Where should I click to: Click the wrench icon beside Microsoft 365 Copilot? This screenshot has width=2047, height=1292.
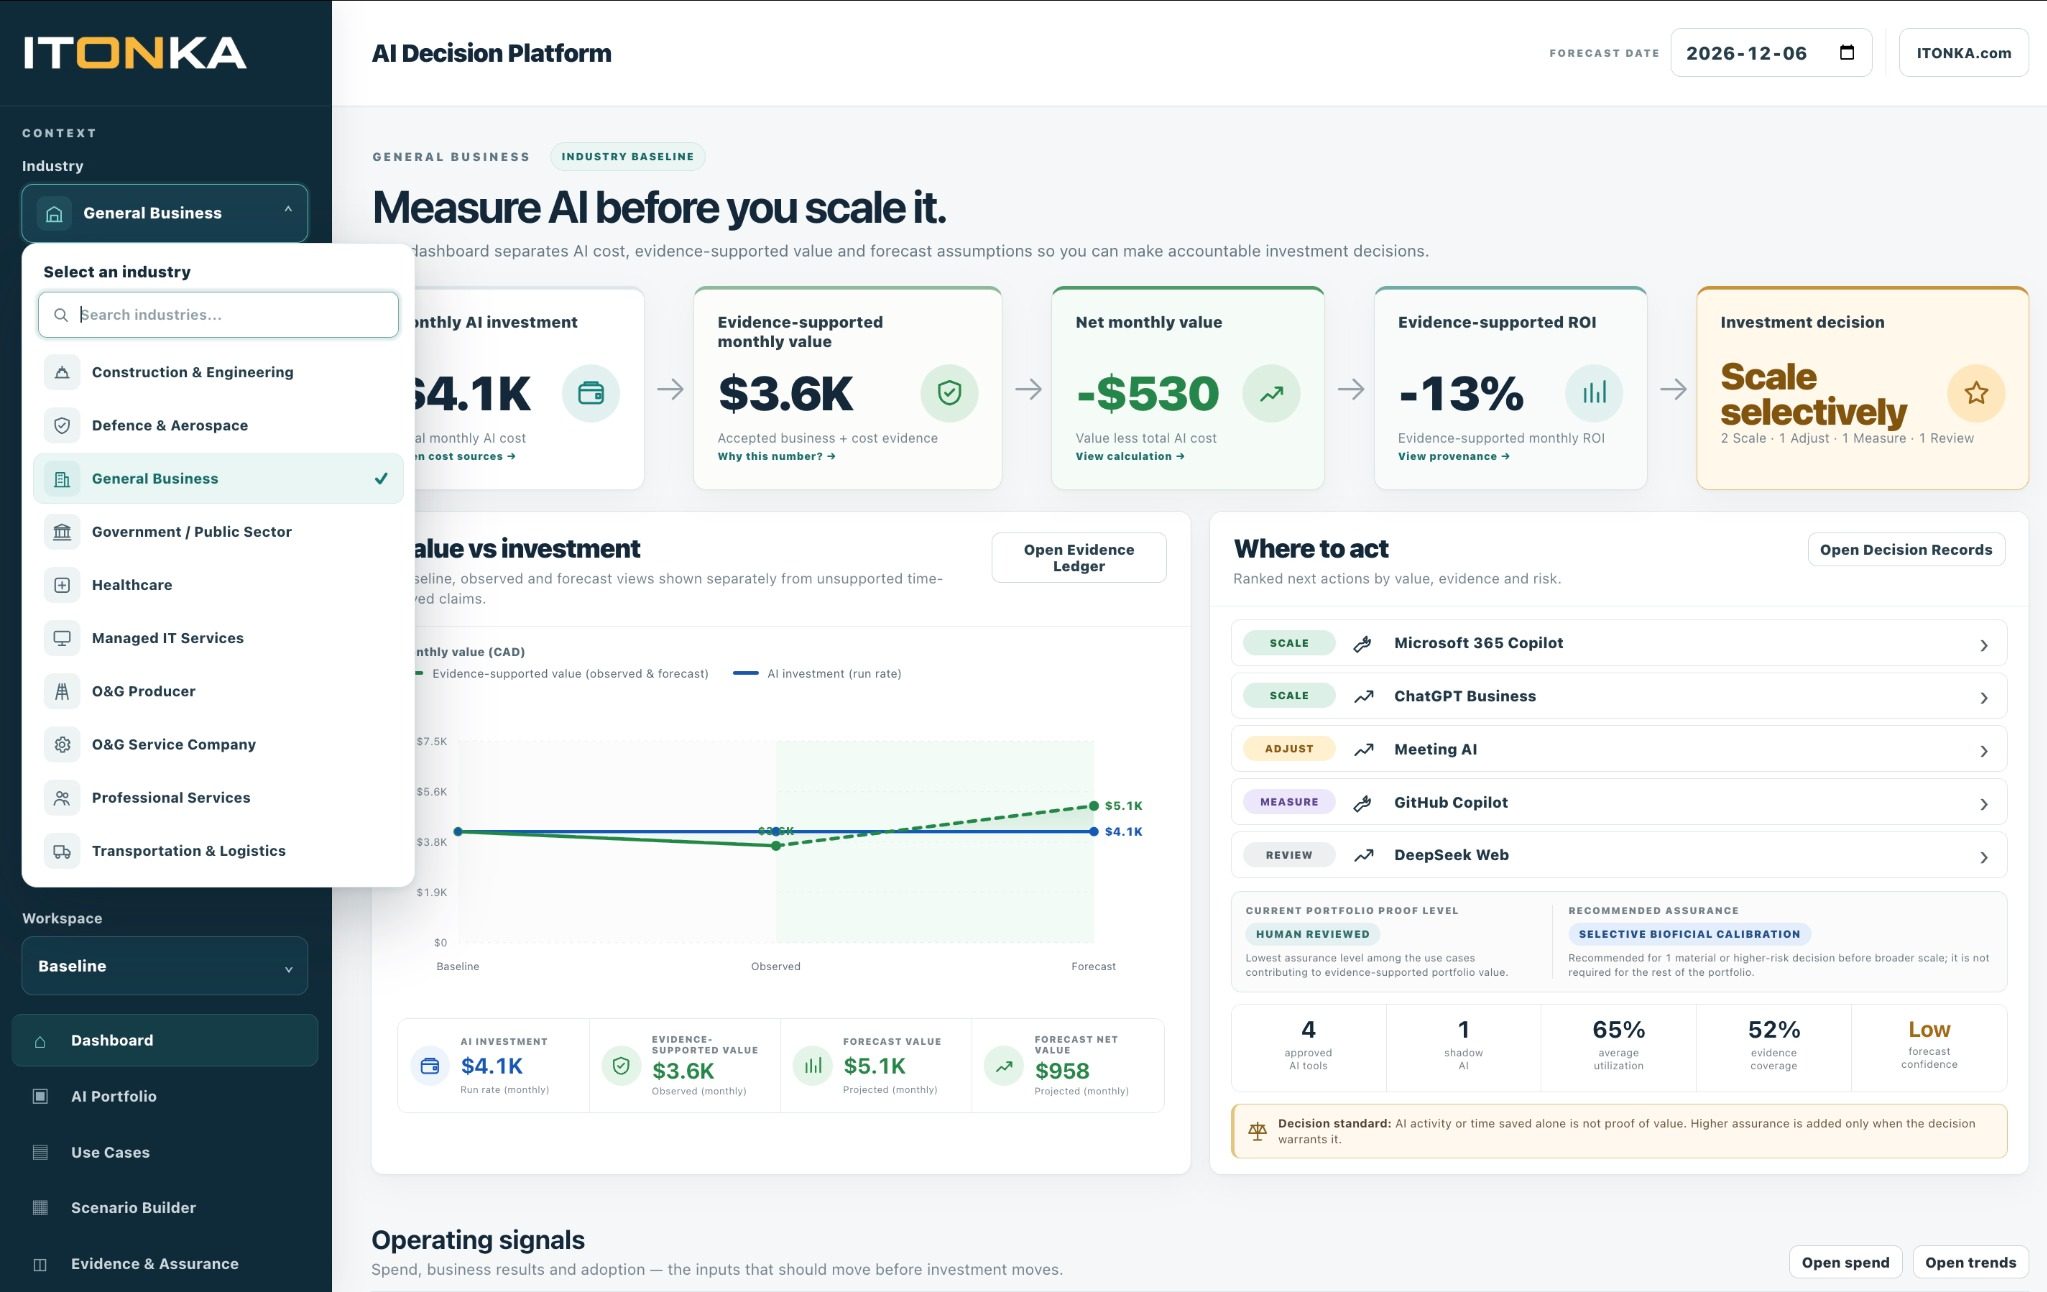click(1362, 644)
